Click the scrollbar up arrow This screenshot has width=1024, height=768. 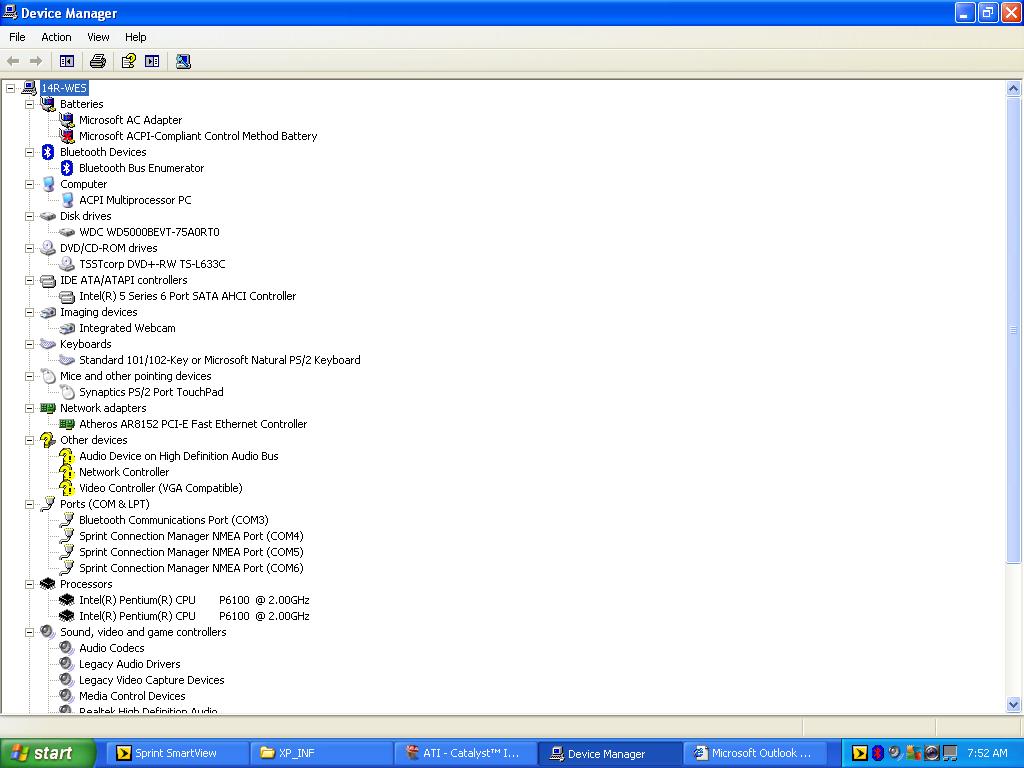[1014, 88]
